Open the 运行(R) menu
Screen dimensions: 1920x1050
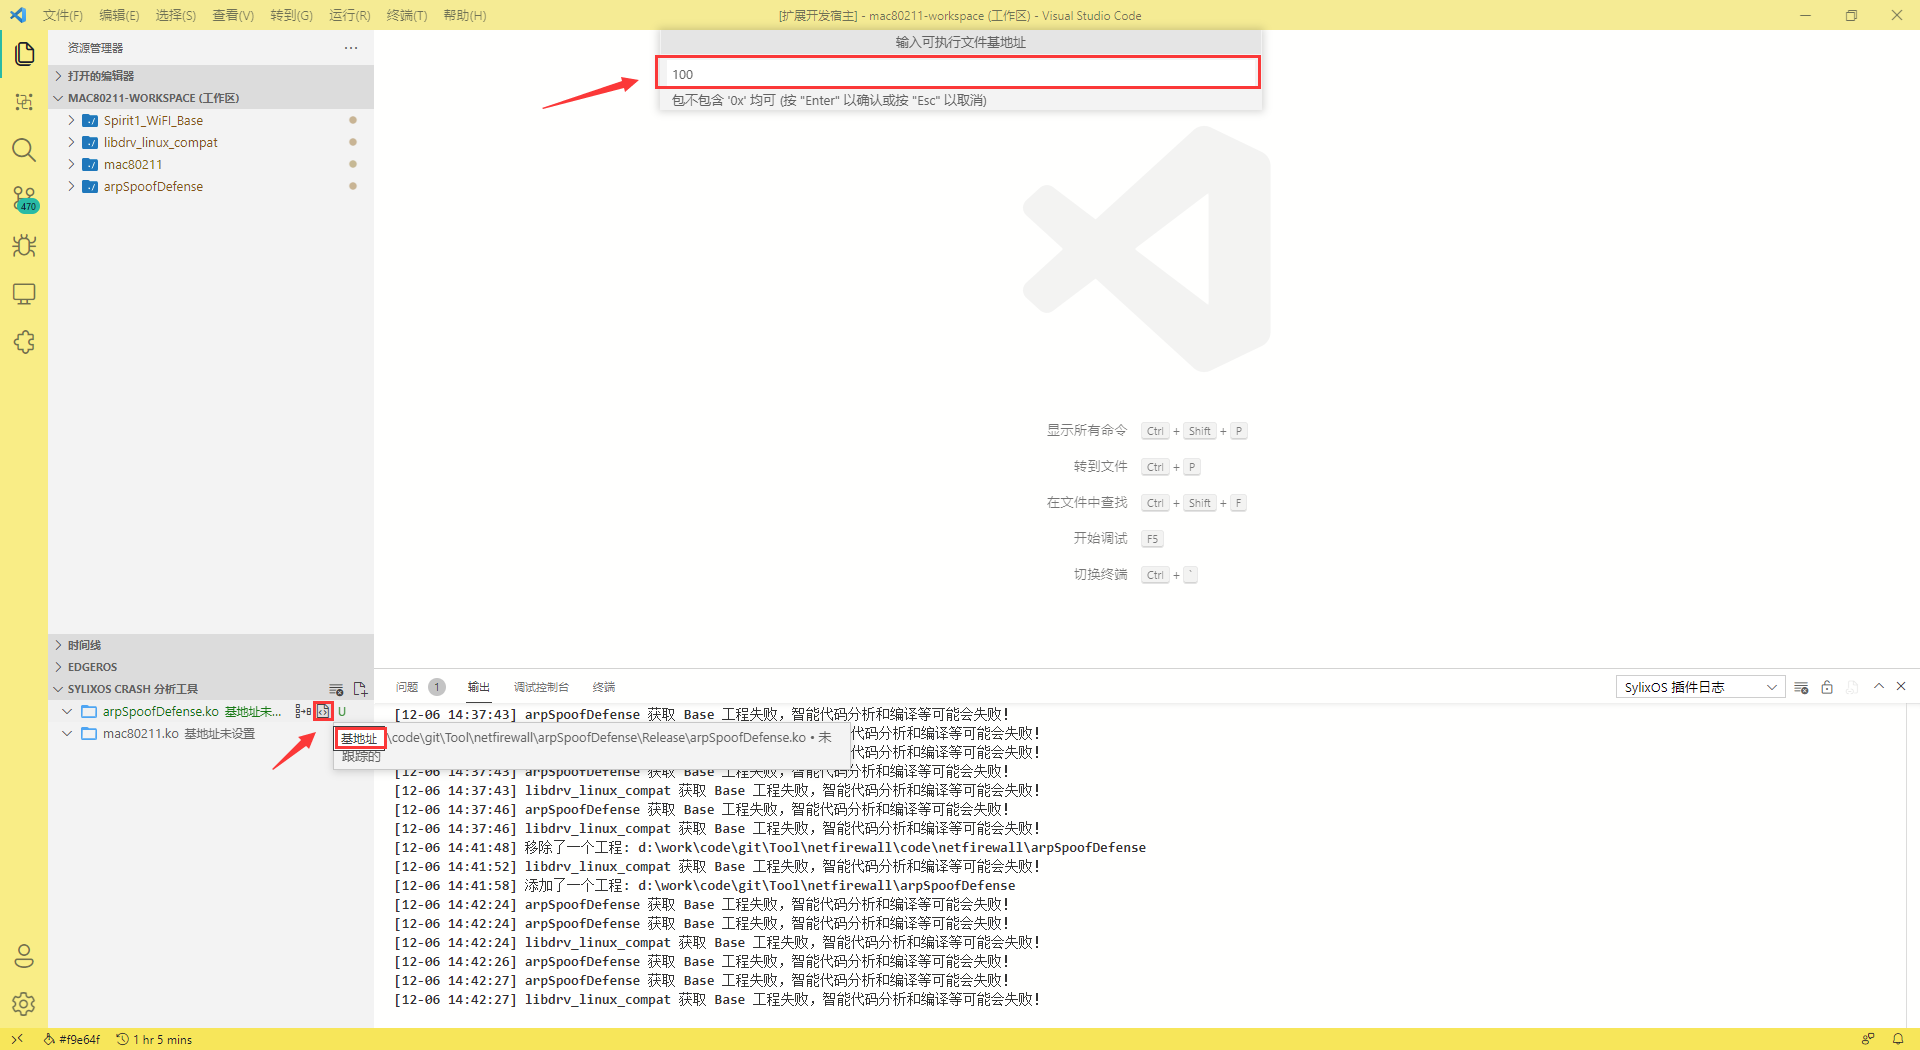pos(349,15)
